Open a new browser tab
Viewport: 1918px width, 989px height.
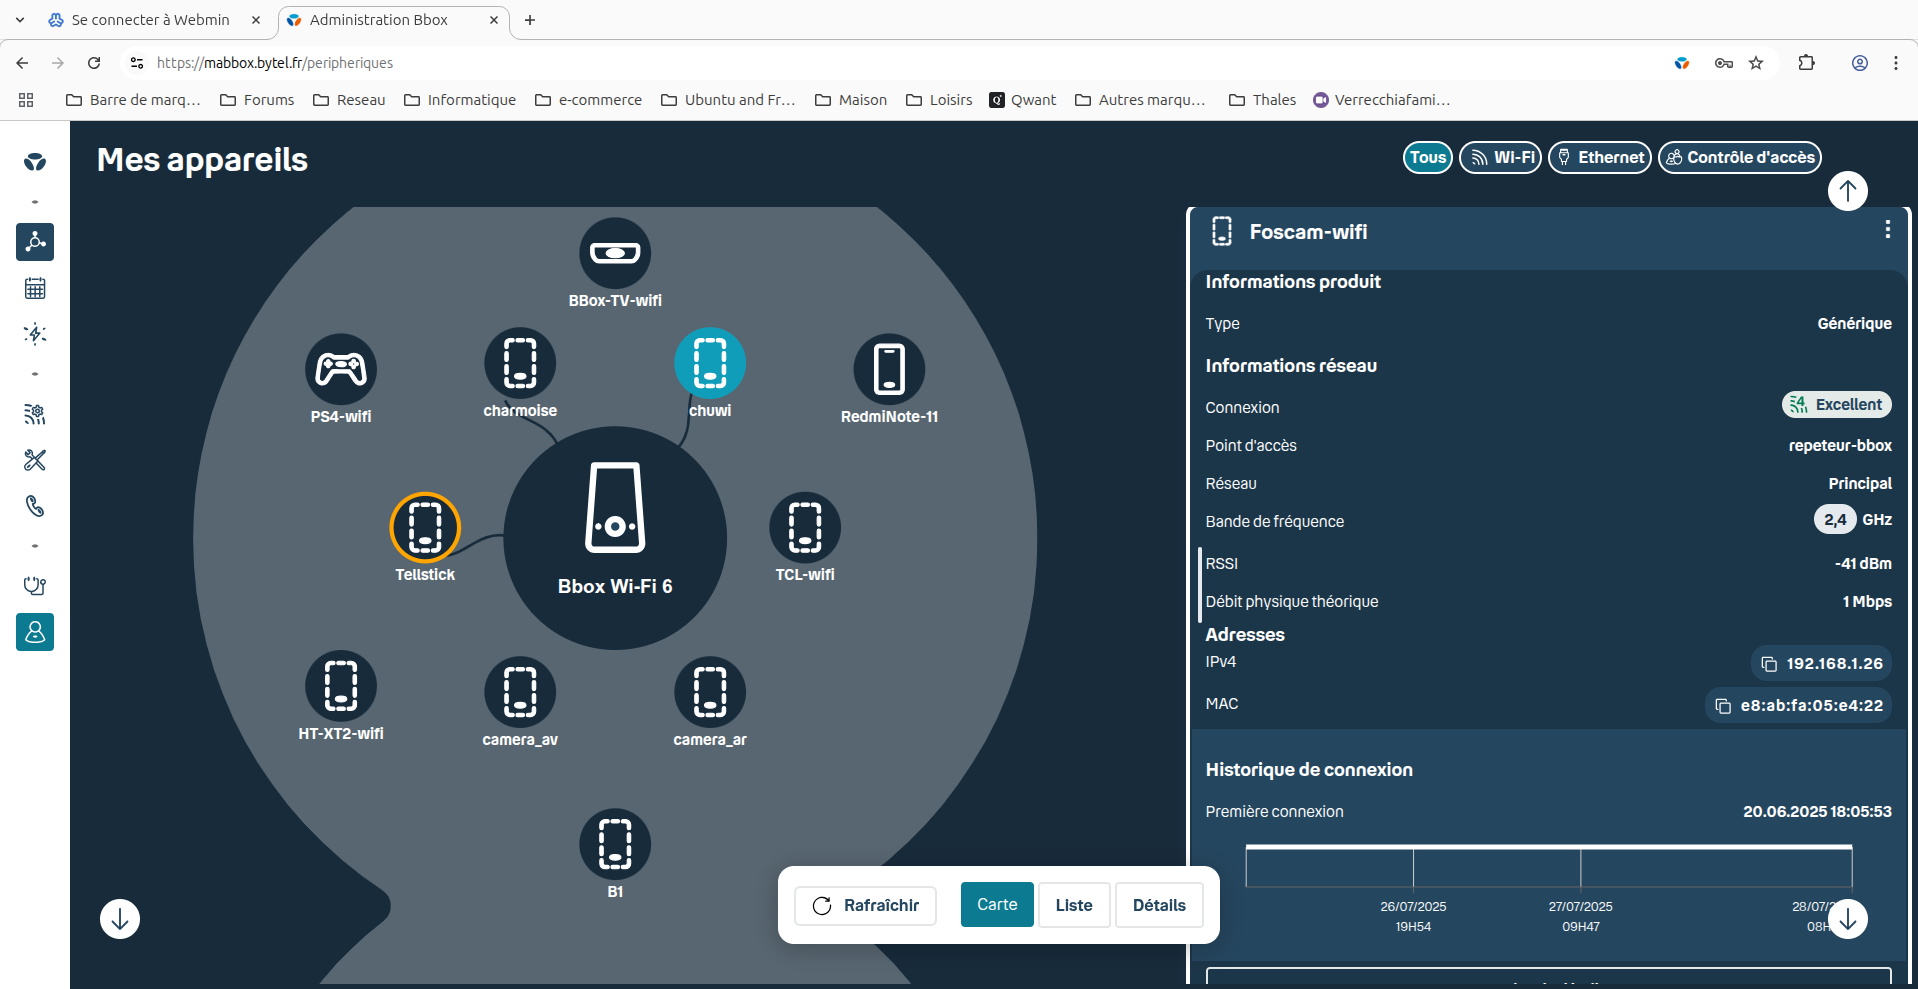[x=530, y=20]
